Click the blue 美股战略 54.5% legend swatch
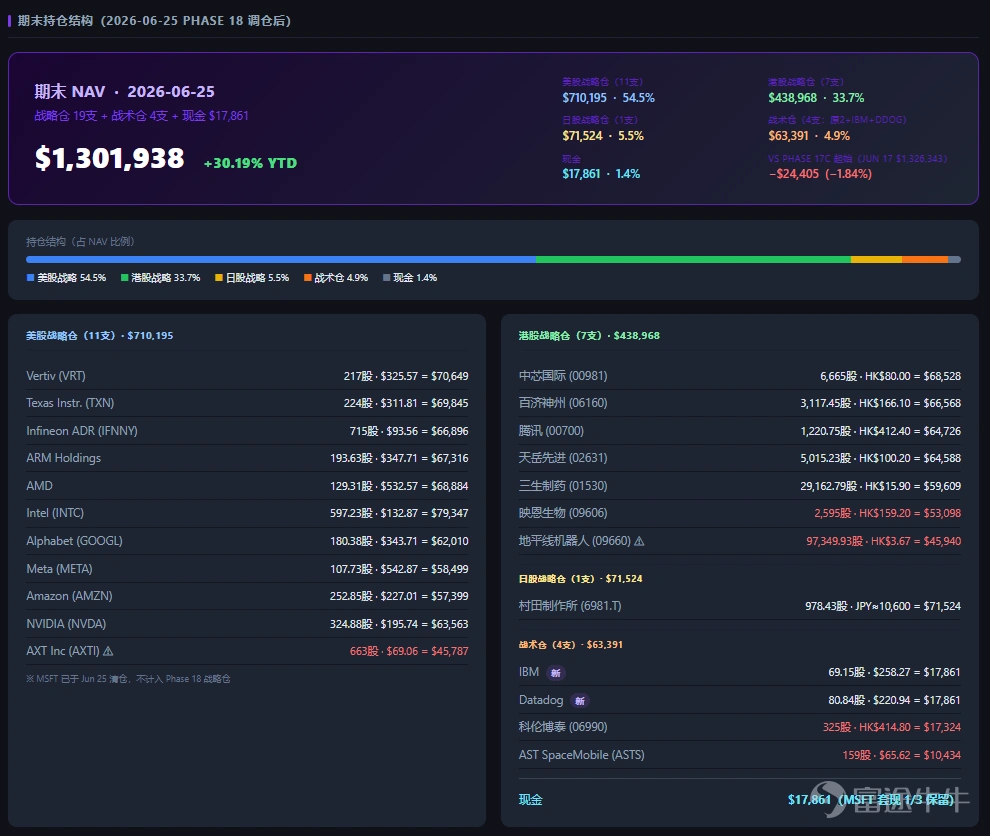This screenshot has width=990, height=836. tap(30, 278)
